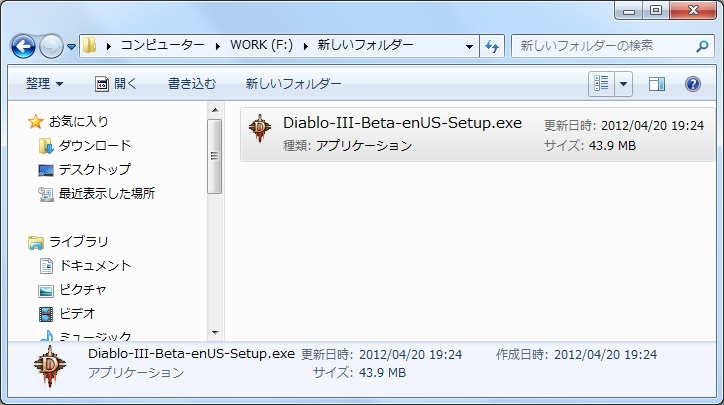Screen dimensions: 724x405
Task: Click the magnifier search icon
Action: tap(702, 46)
